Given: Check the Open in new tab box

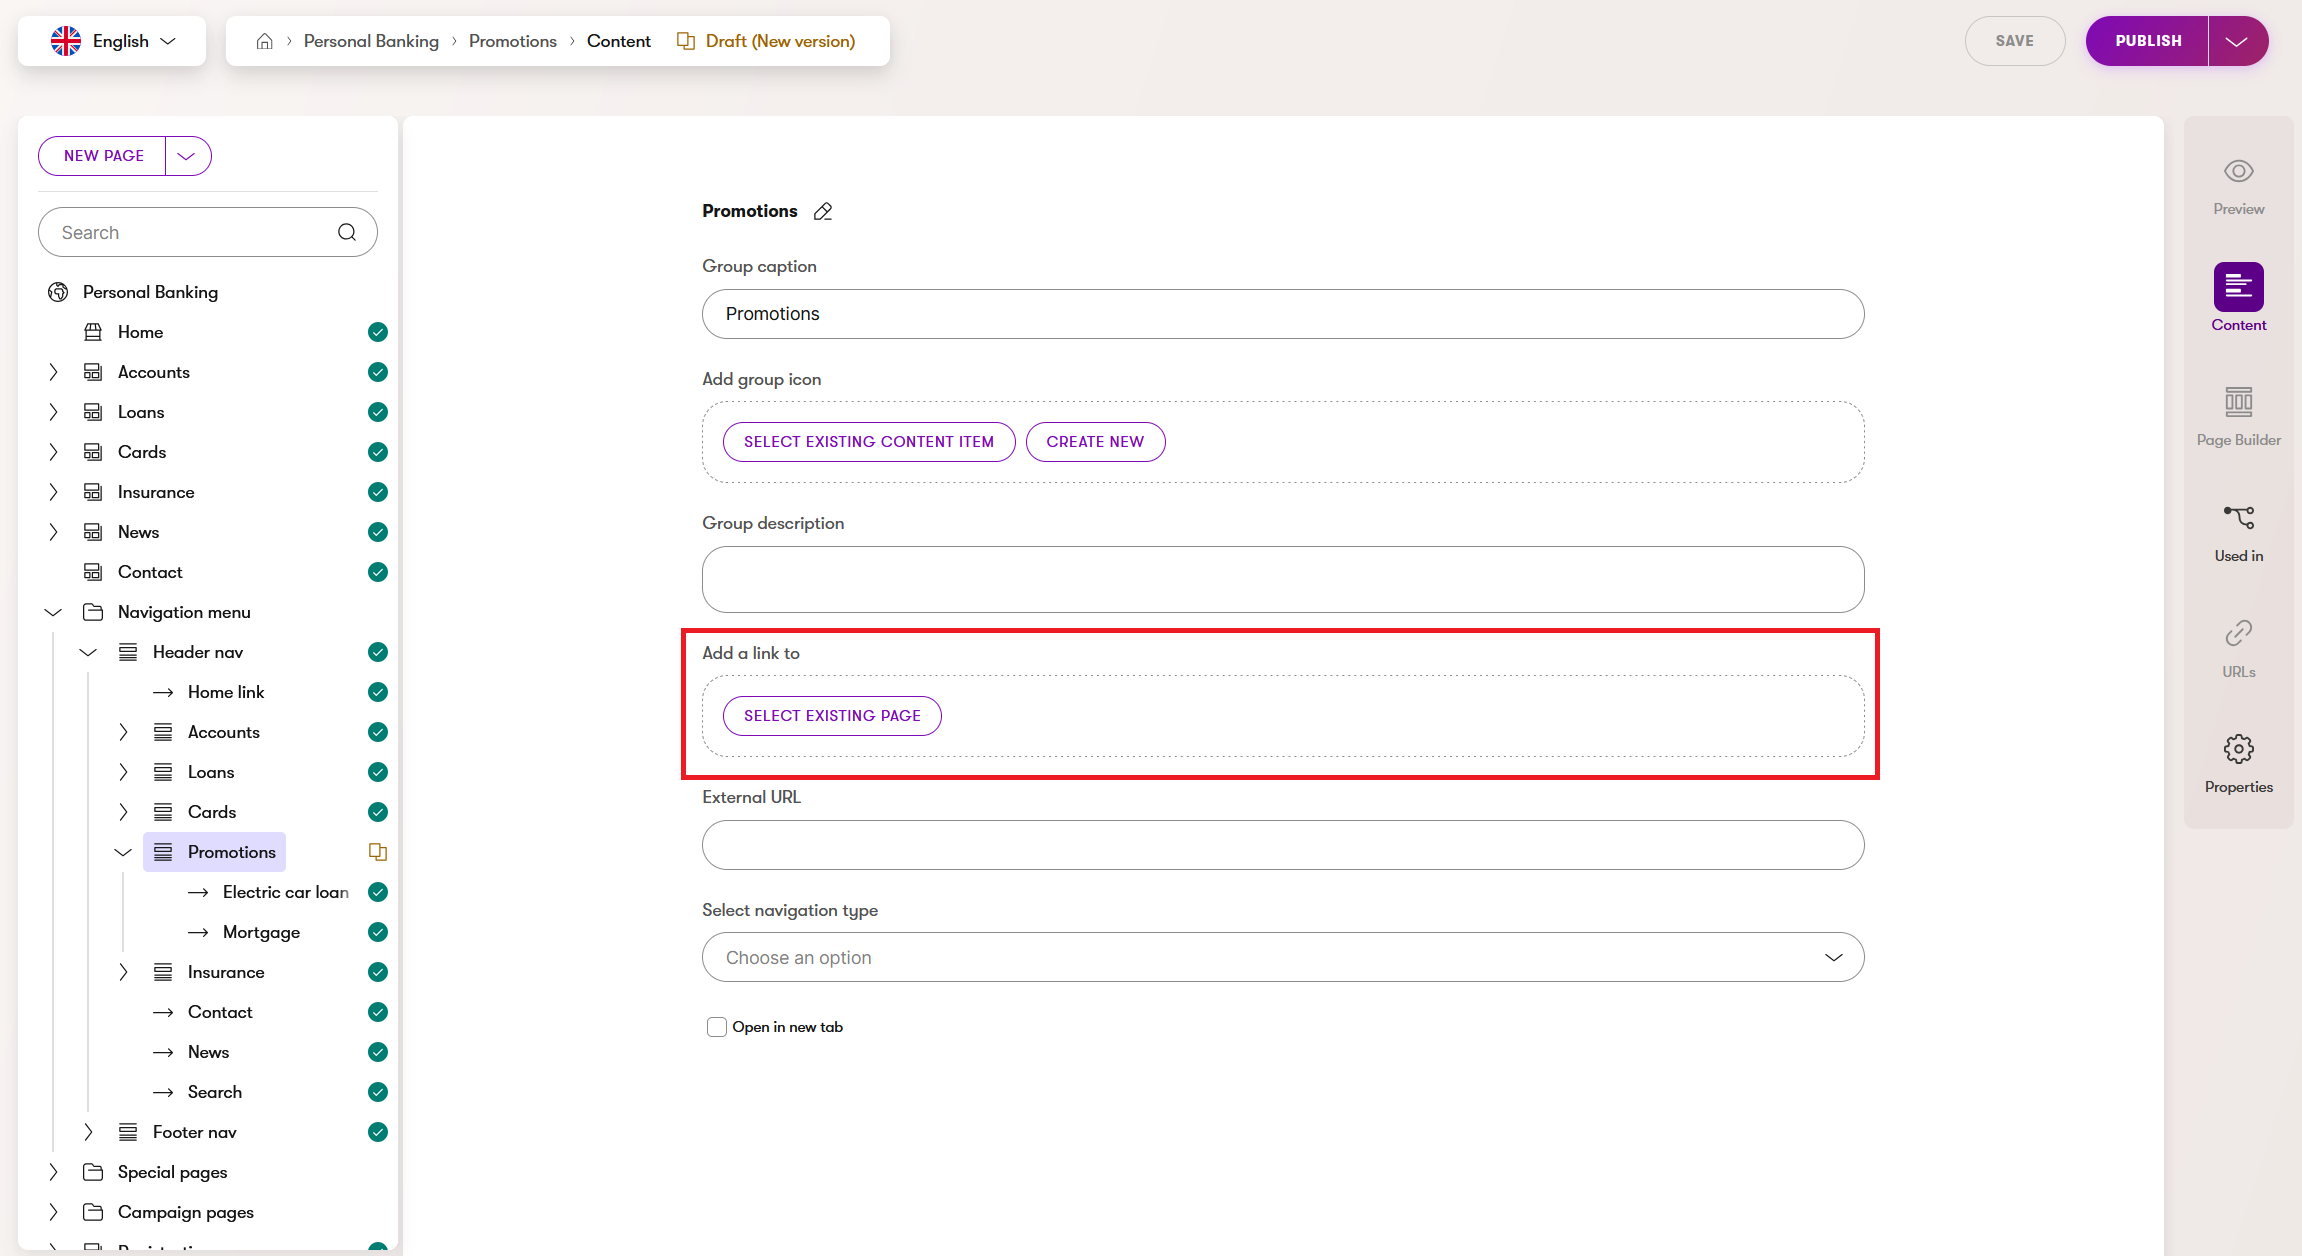Looking at the screenshot, I should pyautogui.click(x=716, y=1027).
